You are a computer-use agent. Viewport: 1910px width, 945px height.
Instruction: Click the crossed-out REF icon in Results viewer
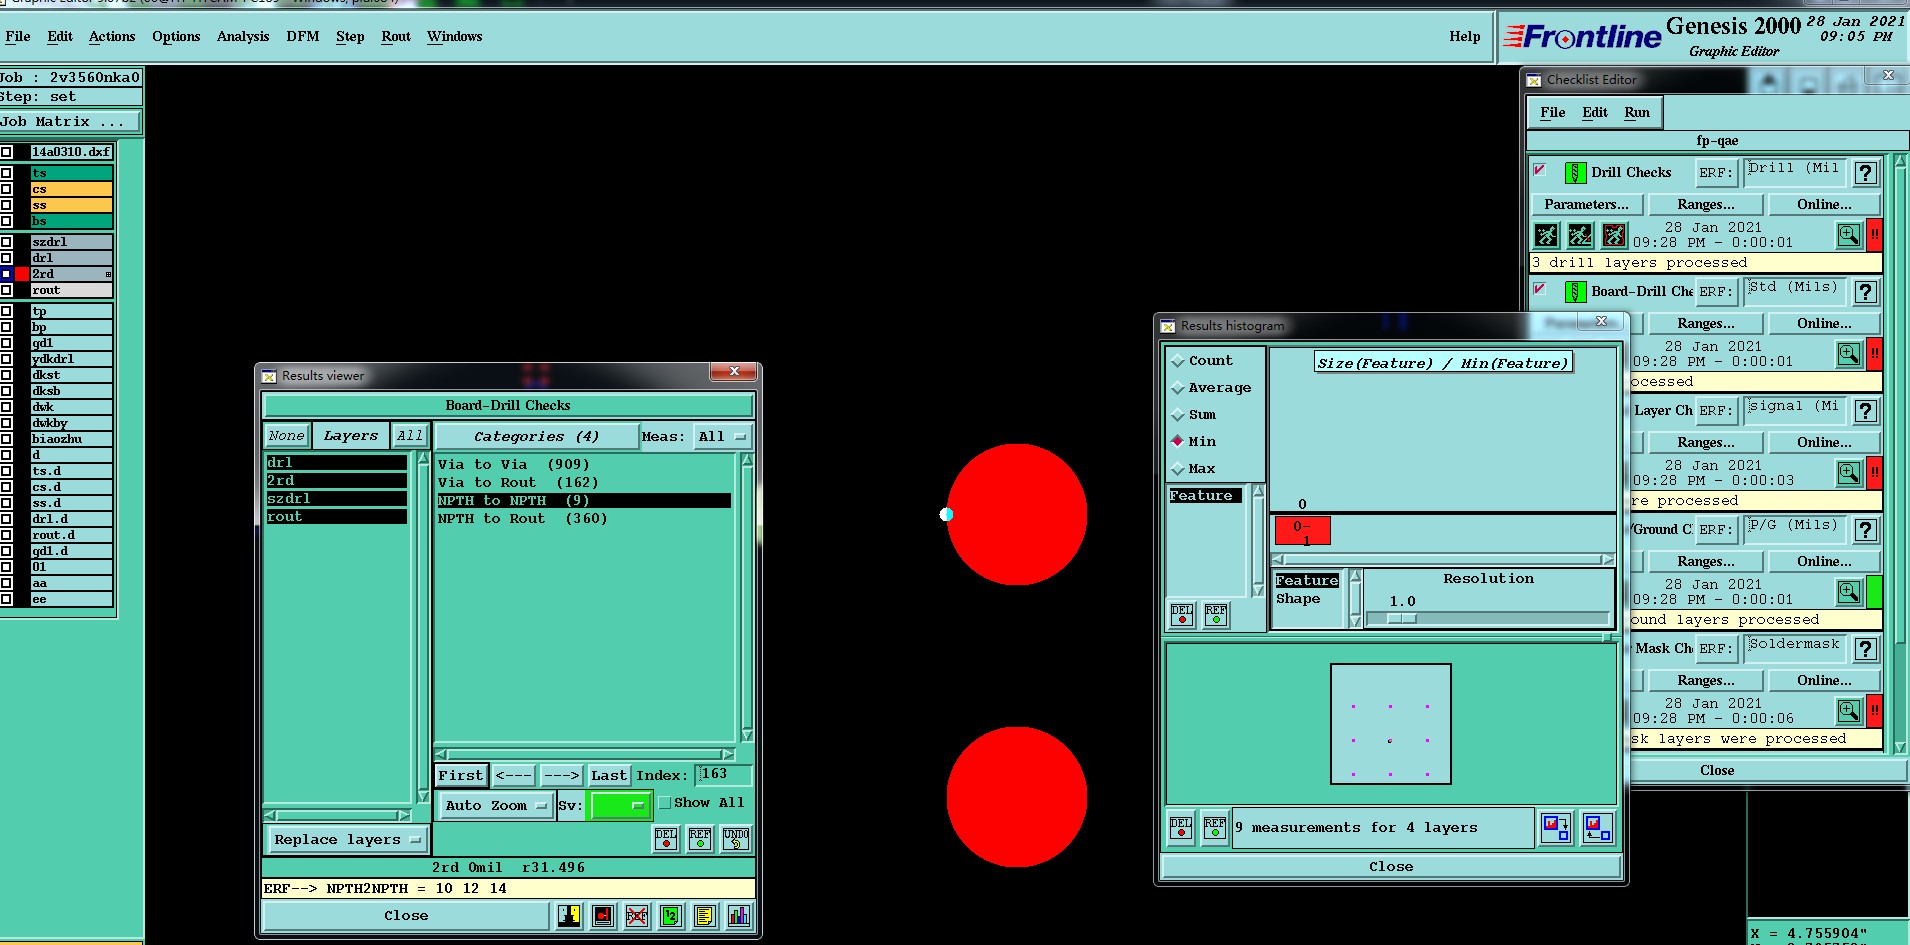[637, 915]
